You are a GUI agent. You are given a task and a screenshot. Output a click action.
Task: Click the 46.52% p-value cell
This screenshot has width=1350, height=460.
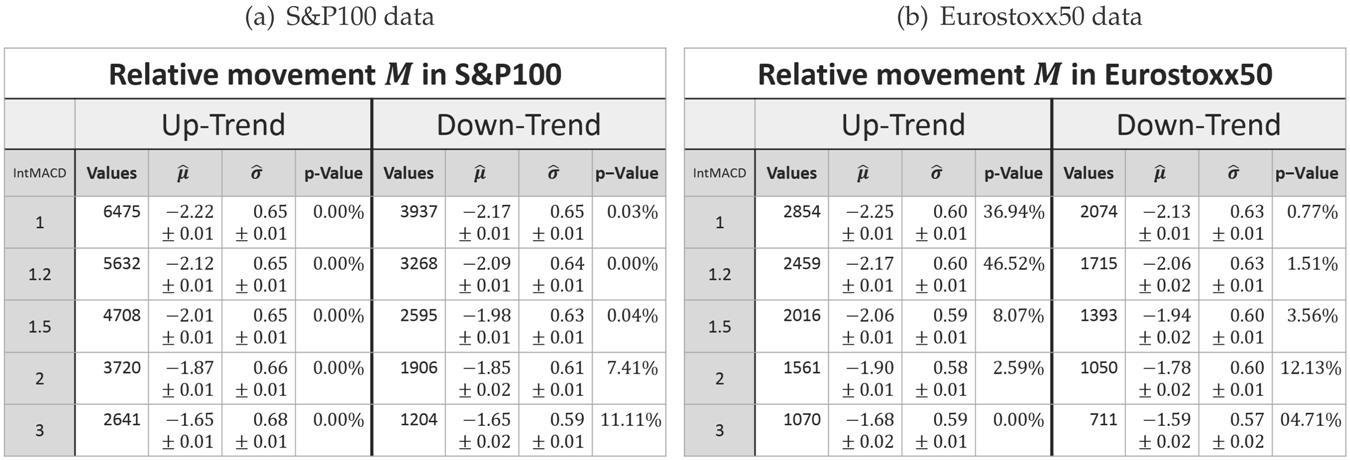coord(1013,272)
